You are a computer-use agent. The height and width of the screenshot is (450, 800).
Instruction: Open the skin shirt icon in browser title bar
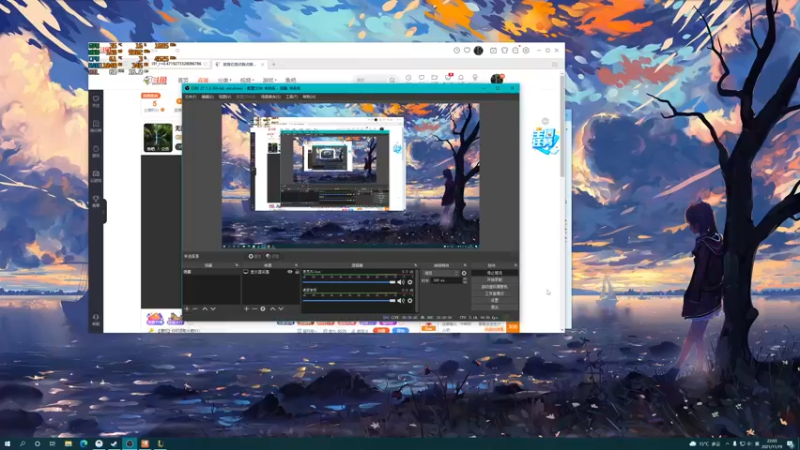505,51
